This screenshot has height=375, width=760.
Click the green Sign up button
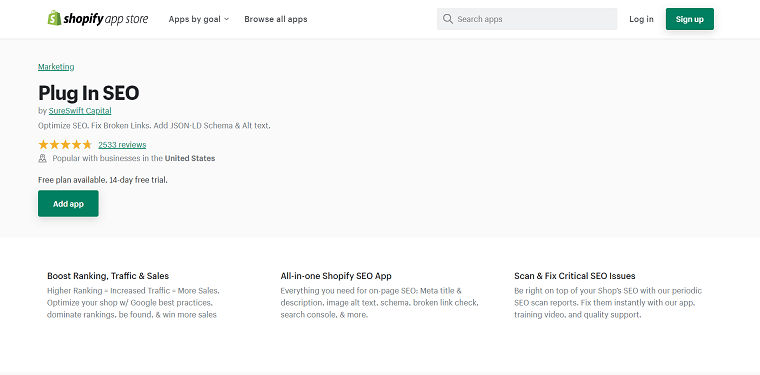point(689,19)
